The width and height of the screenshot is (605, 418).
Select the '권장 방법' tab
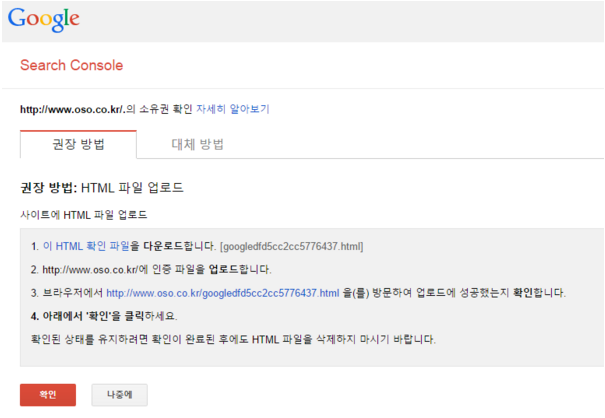pyautogui.click(x=78, y=144)
